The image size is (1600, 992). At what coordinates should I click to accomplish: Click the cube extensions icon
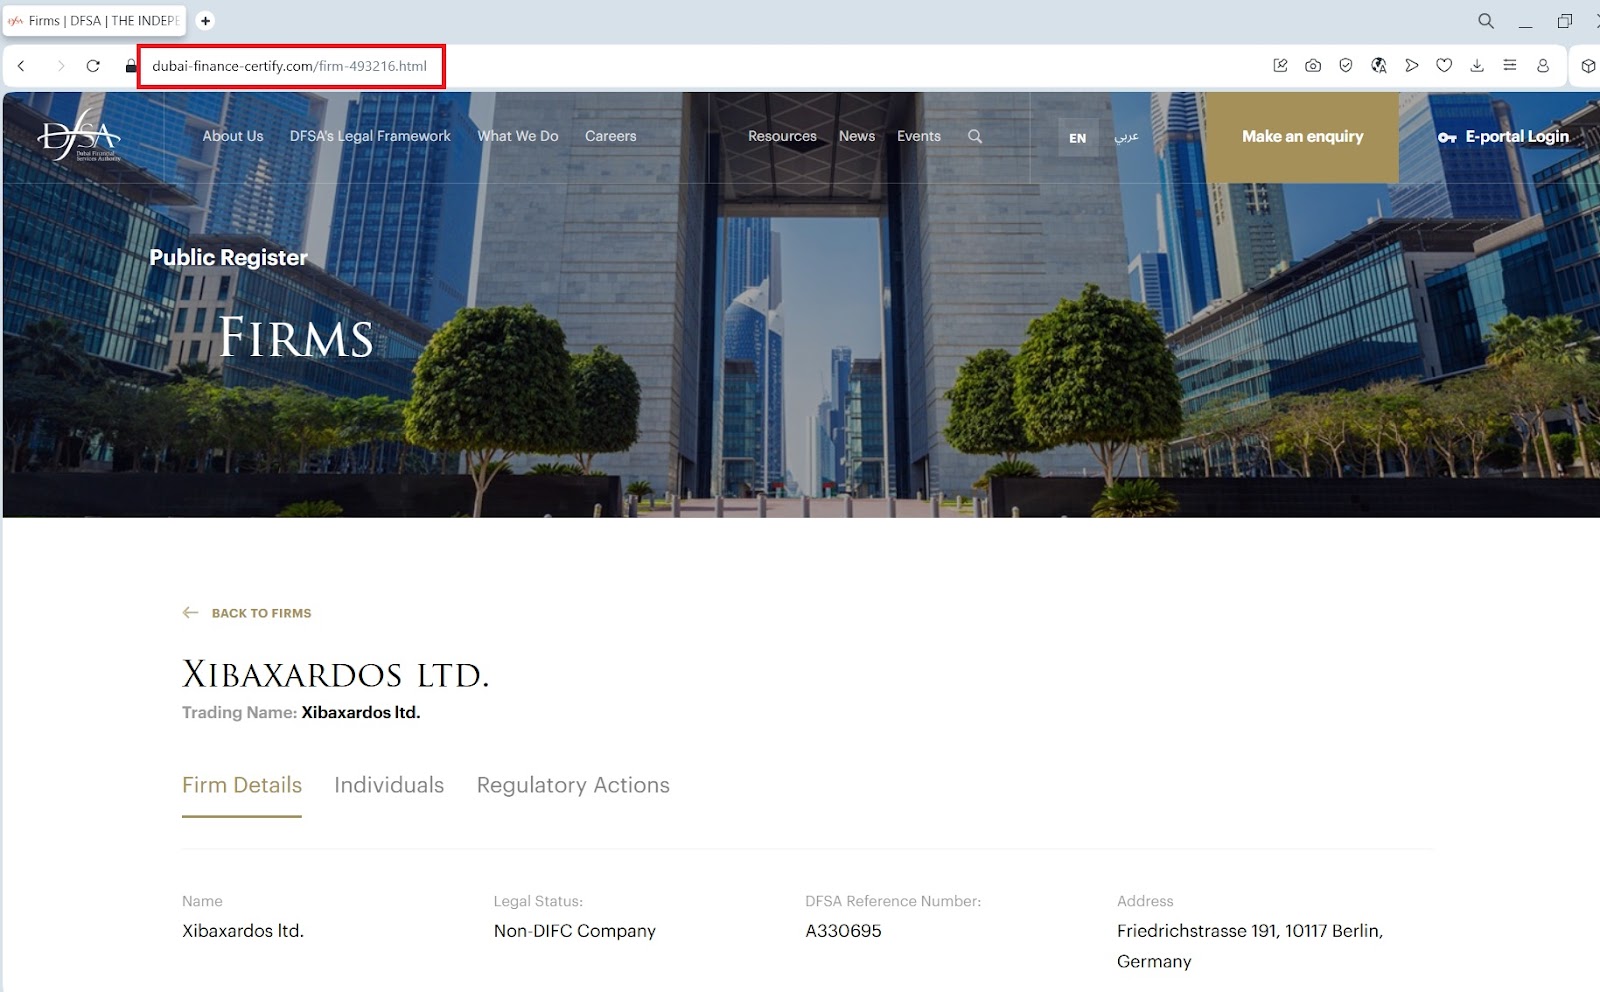(1588, 66)
